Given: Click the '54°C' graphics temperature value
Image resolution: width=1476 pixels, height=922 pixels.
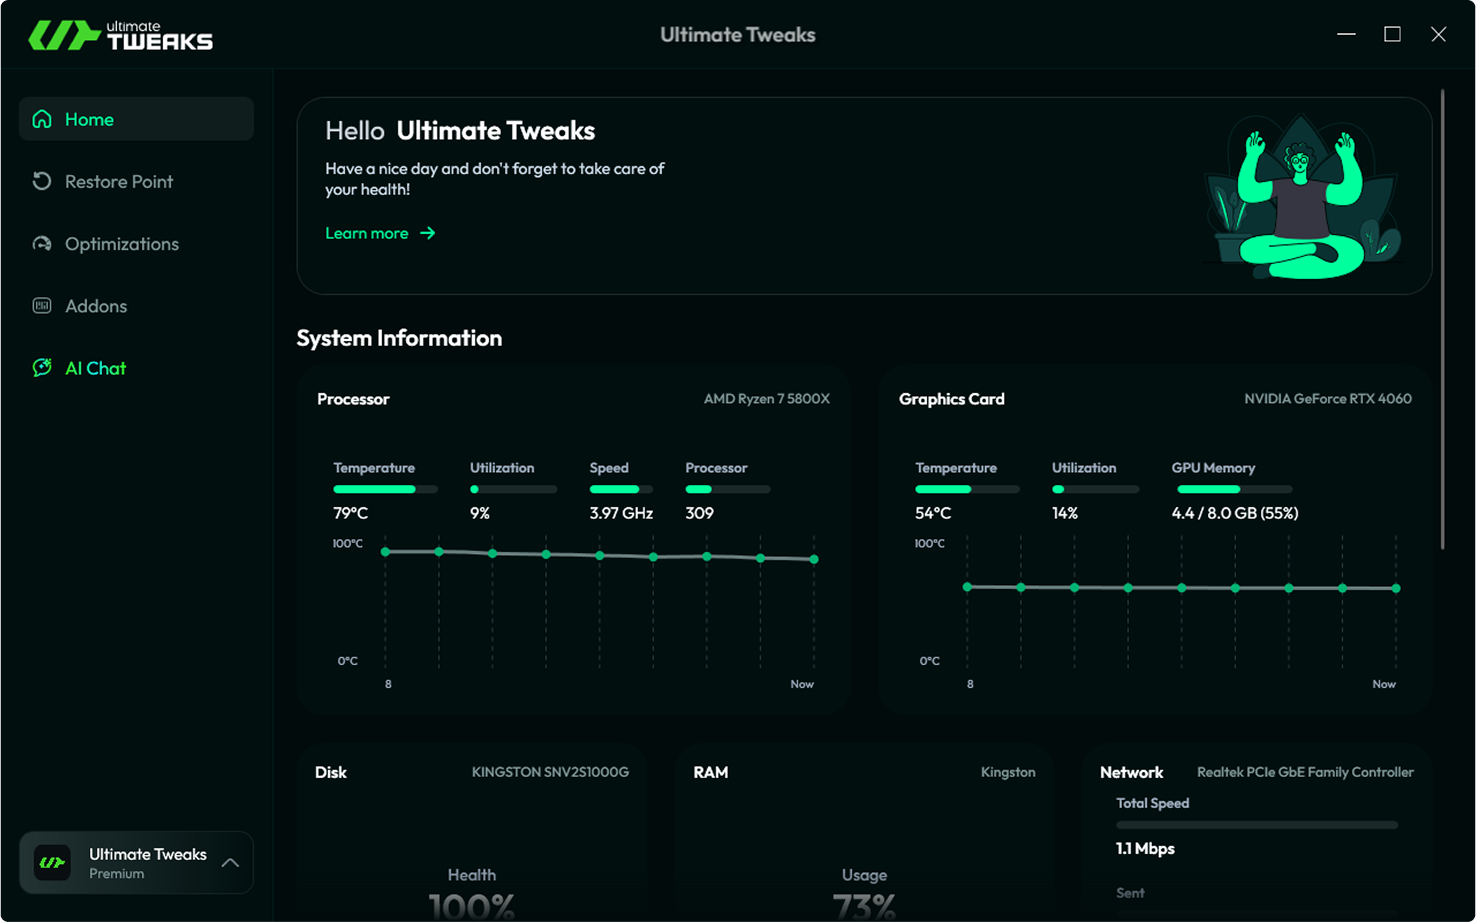Looking at the screenshot, I should 933,513.
